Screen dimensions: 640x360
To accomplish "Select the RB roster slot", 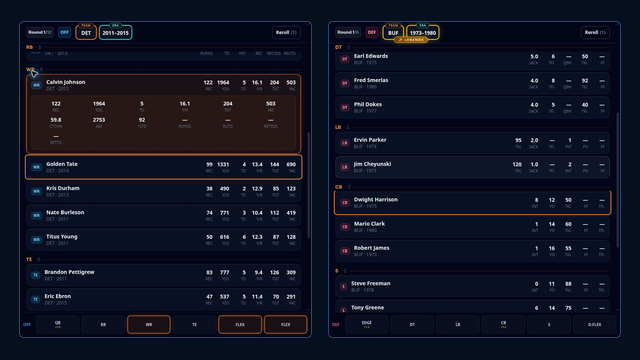I will pos(103,324).
